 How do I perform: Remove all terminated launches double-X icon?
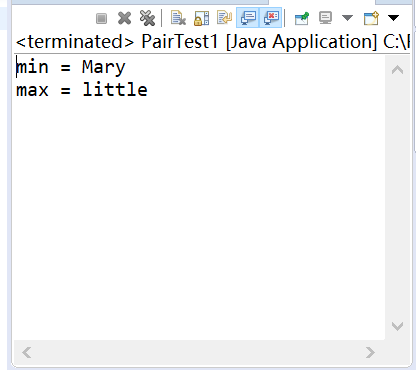coord(147,18)
